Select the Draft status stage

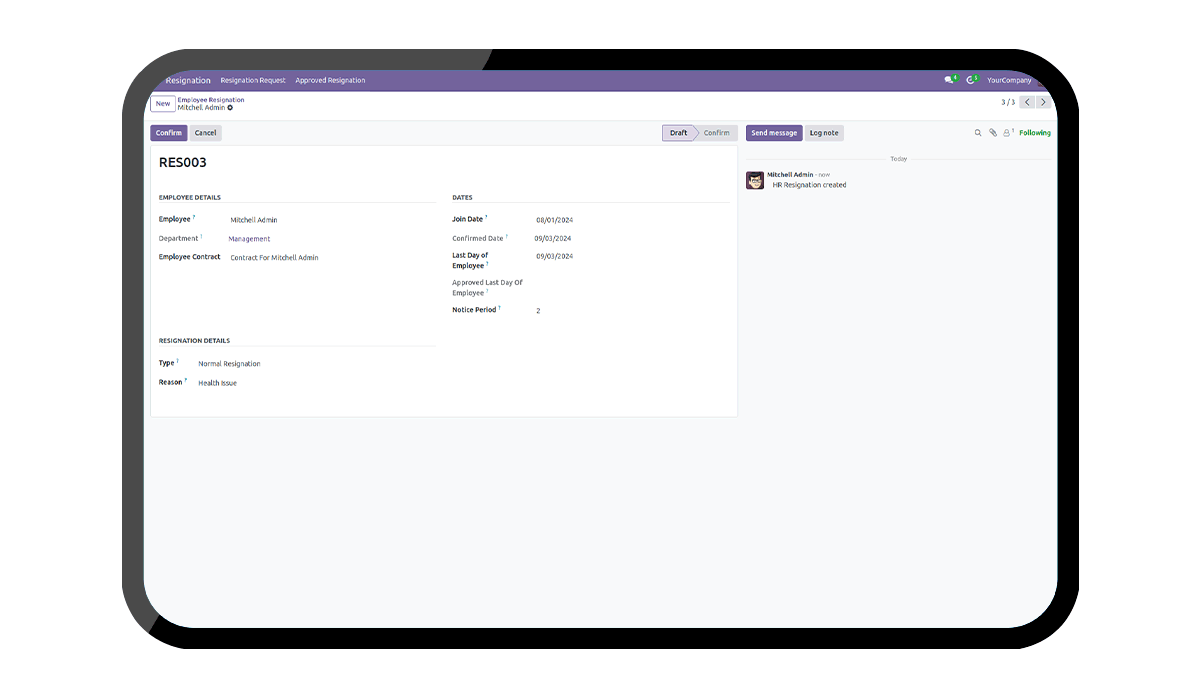(x=678, y=133)
